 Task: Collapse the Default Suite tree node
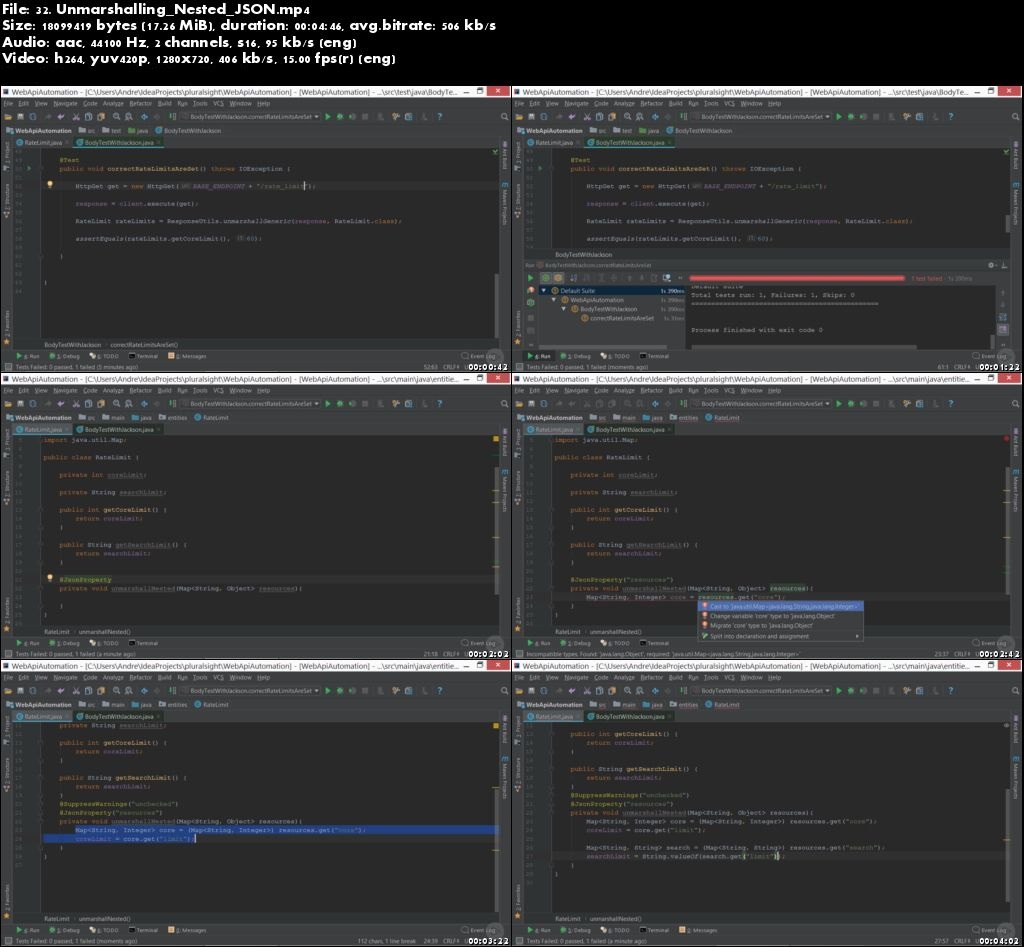[543, 291]
